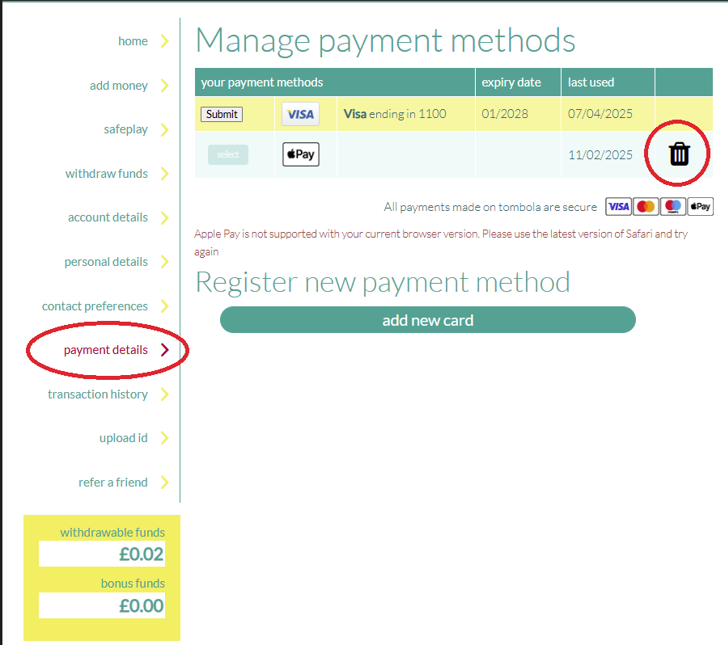Click the Visa ending in 1100 text
This screenshot has width=728, height=645.
395,114
